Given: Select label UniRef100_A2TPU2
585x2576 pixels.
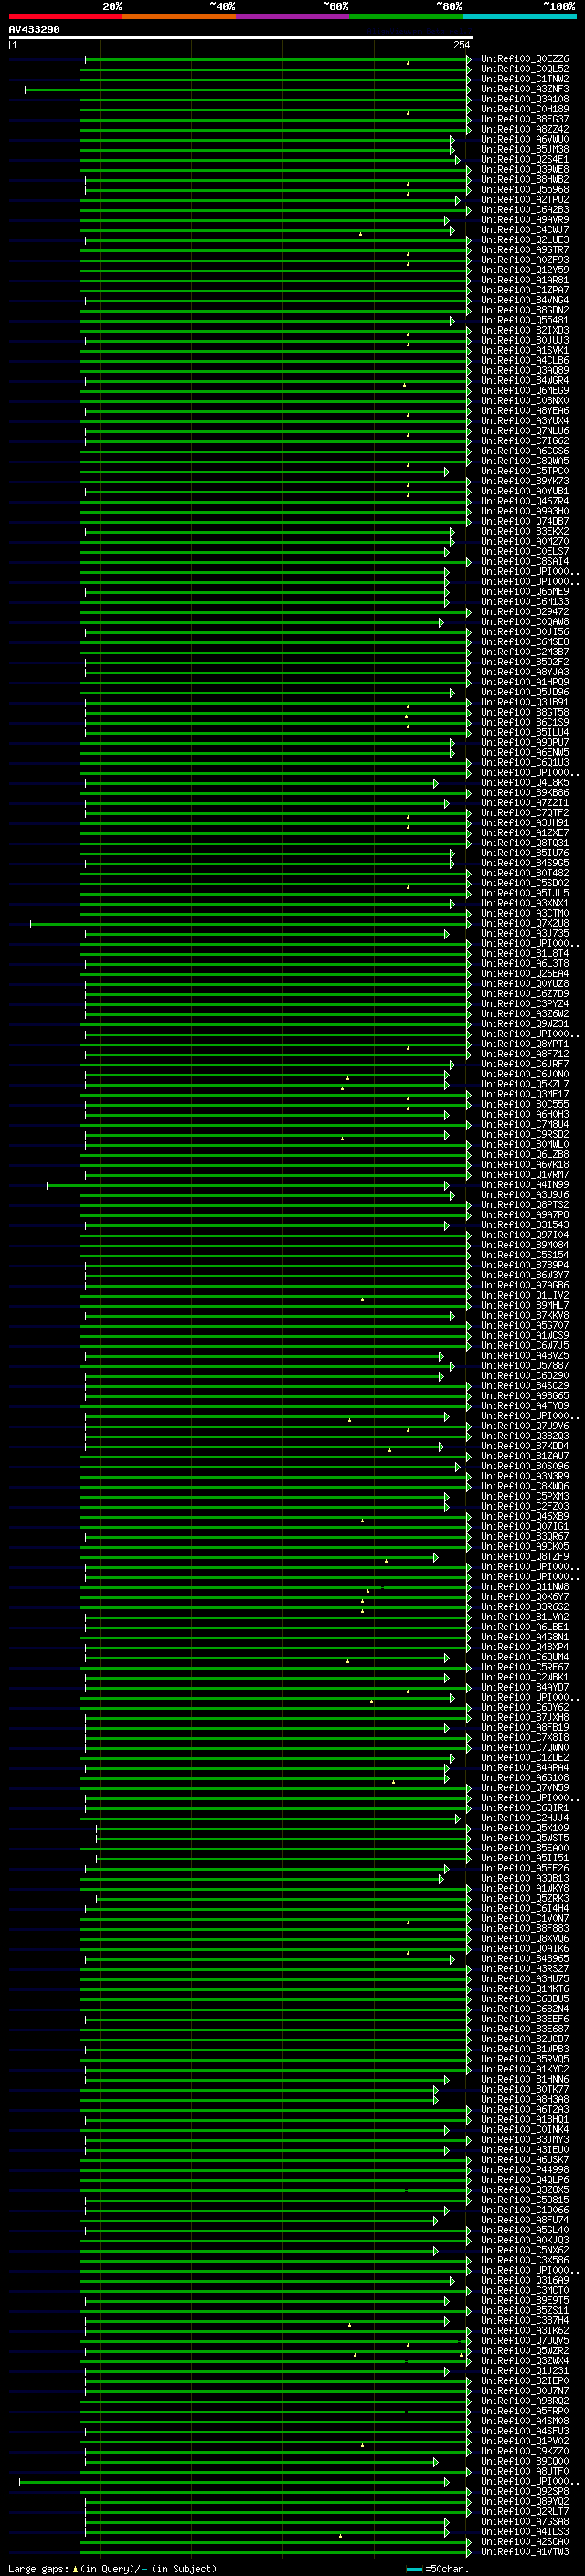Looking at the screenshot, I should click(x=524, y=199).
